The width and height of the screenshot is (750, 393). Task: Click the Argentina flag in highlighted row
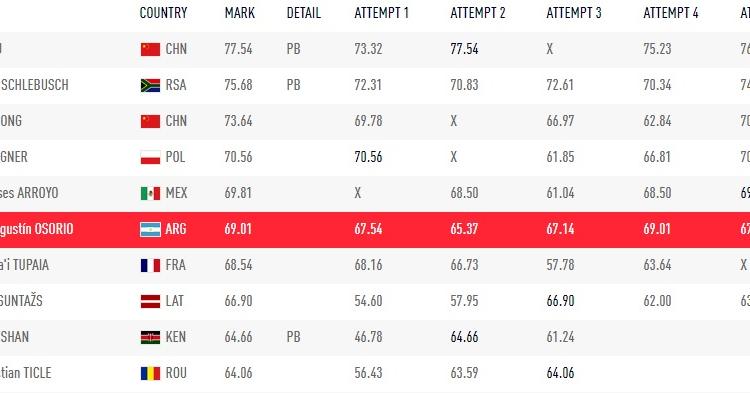point(150,229)
